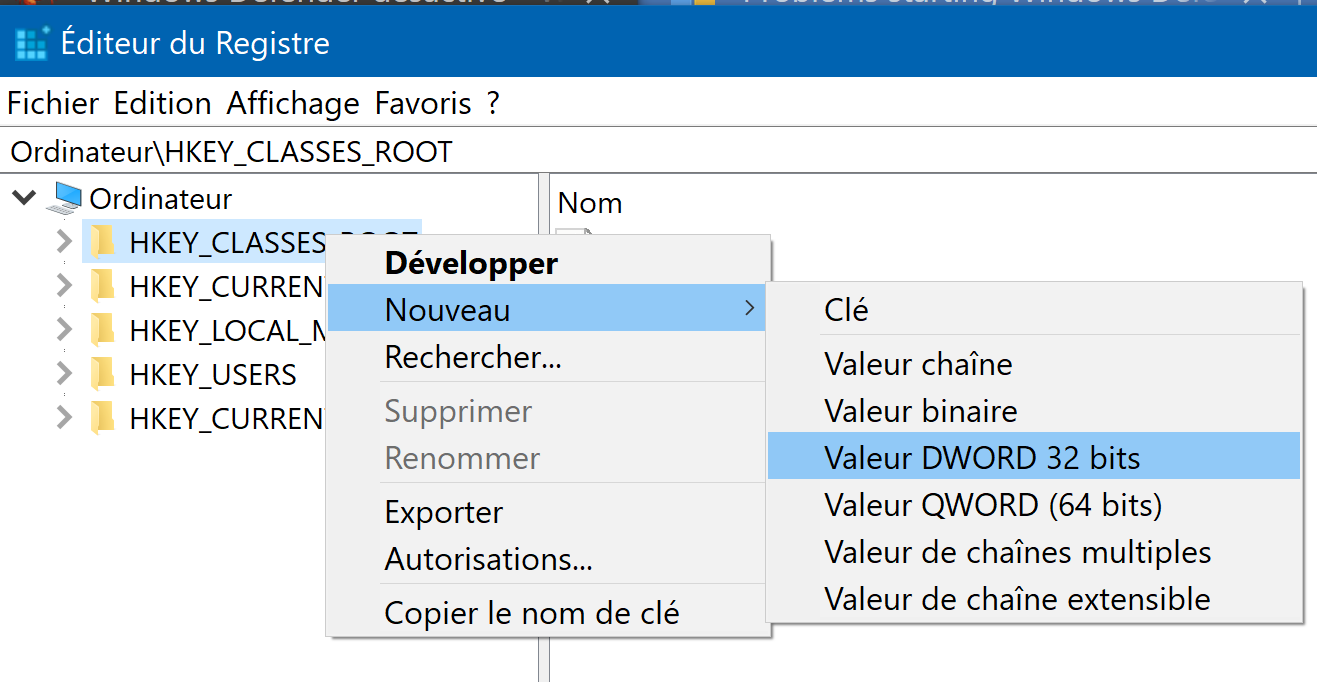Open the Affichage menu
The image size is (1317, 682).
[x=293, y=103]
